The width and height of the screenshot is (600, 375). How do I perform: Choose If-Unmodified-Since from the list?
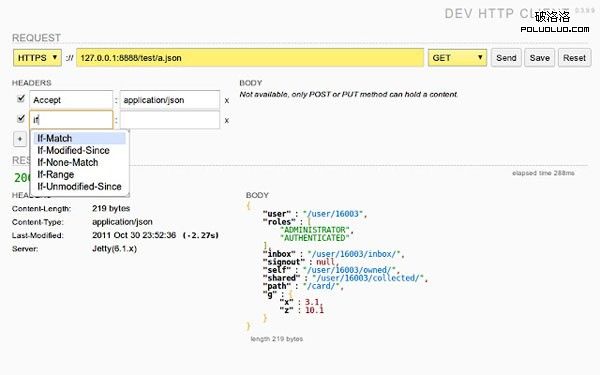click(80, 186)
